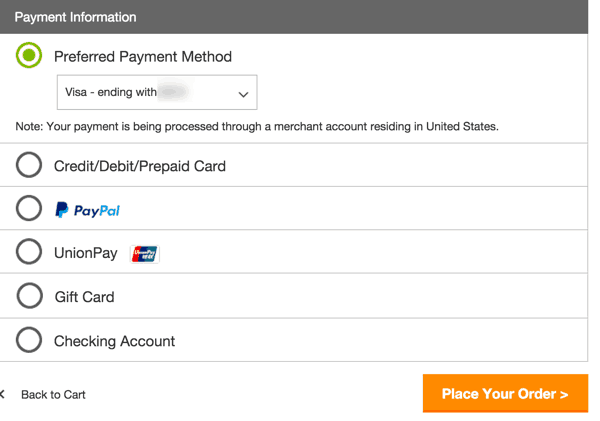The height and width of the screenshot is (421, 600).
Task: Click the Credit/Debit/Prepaid Card label
Action: [140, 166]
